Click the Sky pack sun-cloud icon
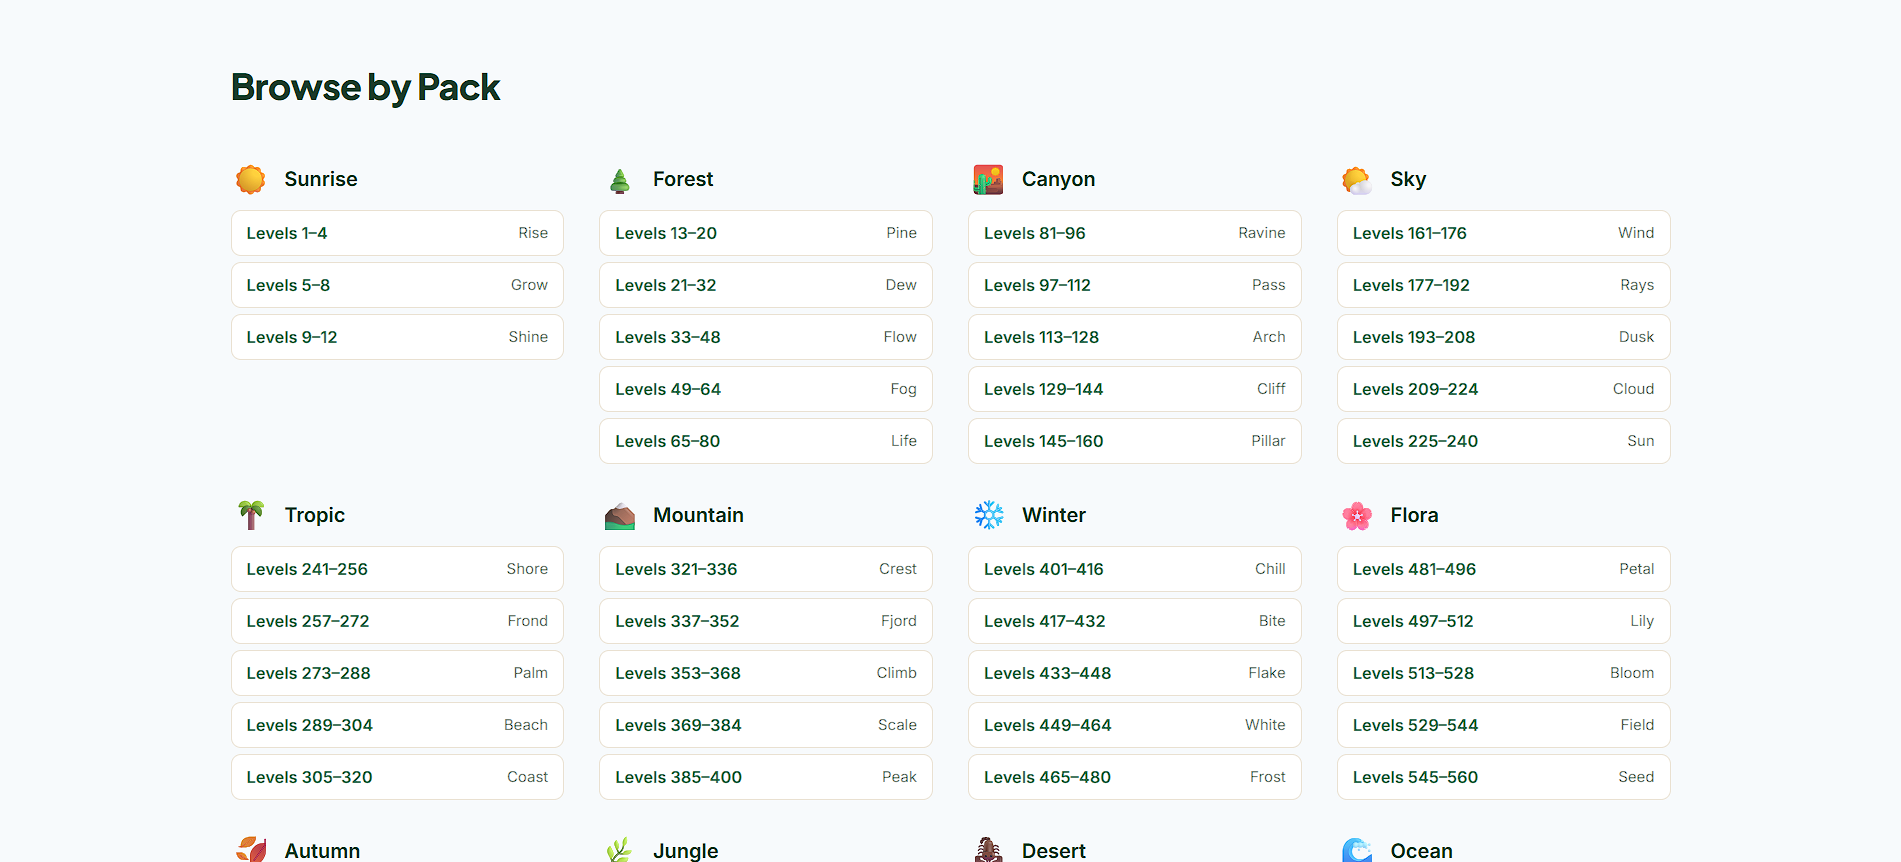The width and height of the screenshot is (1901, 862). 1357,180
